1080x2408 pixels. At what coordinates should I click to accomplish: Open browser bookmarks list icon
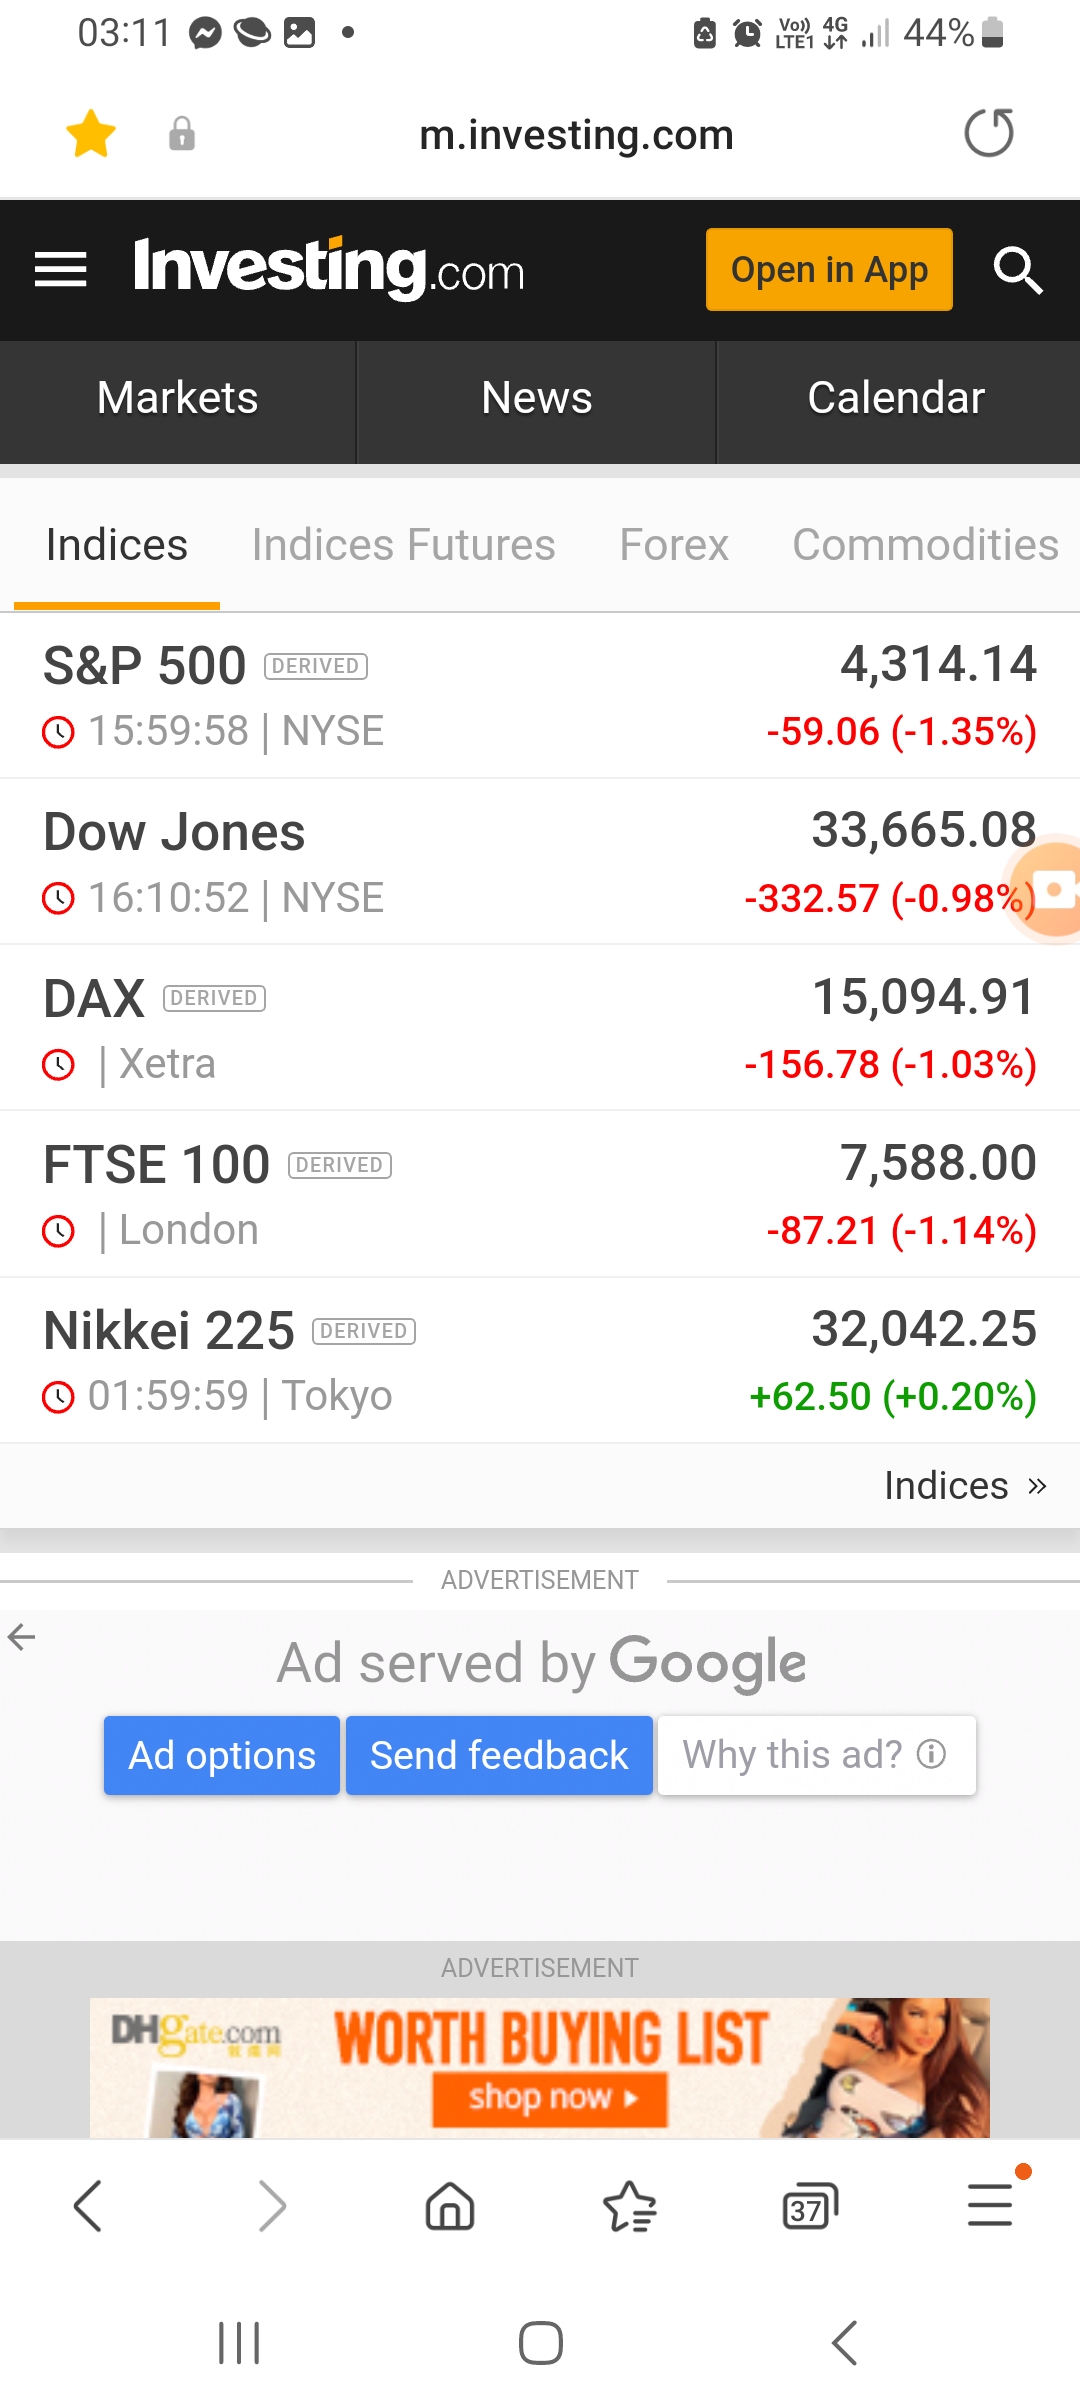pyautogui.click(x=630, y=2206)
